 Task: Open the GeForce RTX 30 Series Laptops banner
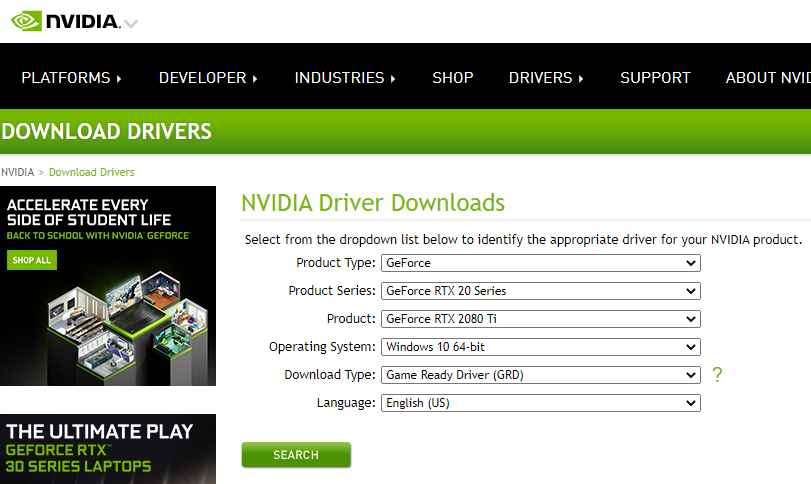[108, 449]
